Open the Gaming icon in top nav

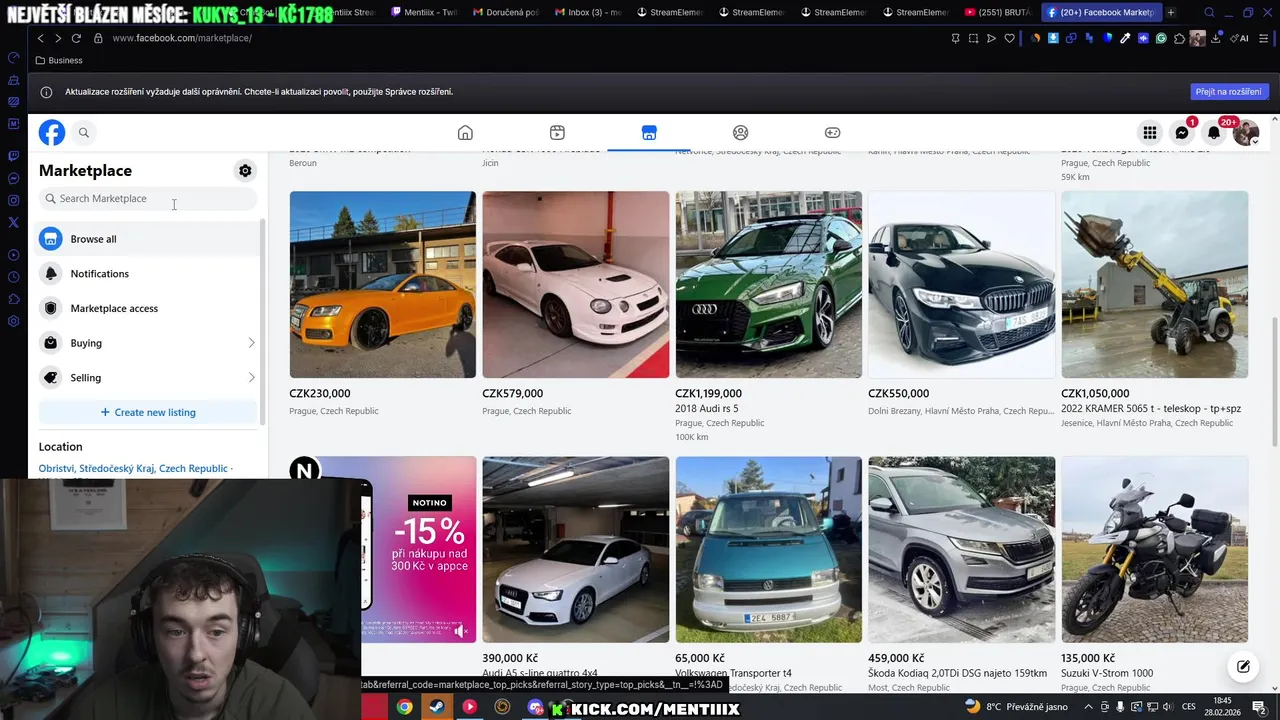coord(832,132)
